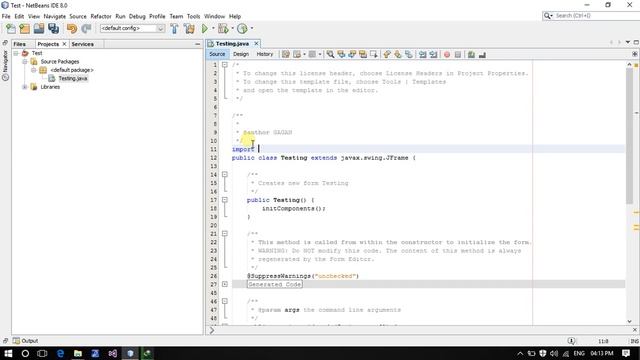Click the New File toolbar icon
The width and height of the screenshot is (640, 360).
[x=11, y=28]
